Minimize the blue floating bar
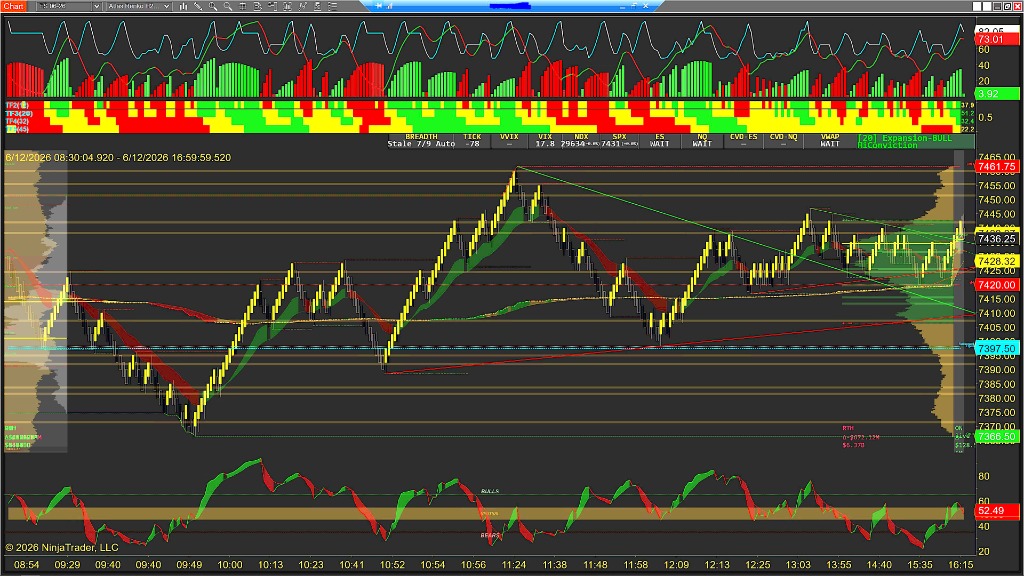 click(x=622, y=7)
